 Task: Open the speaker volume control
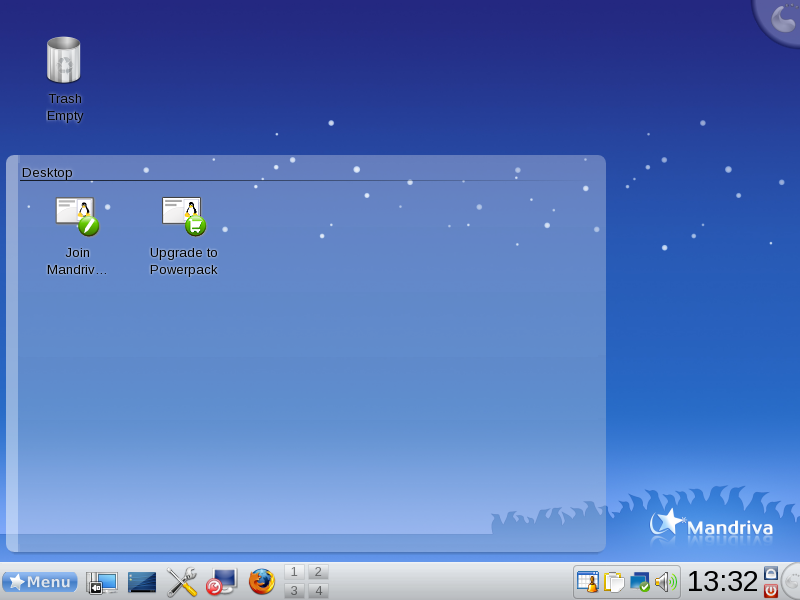tap(666, 582)
